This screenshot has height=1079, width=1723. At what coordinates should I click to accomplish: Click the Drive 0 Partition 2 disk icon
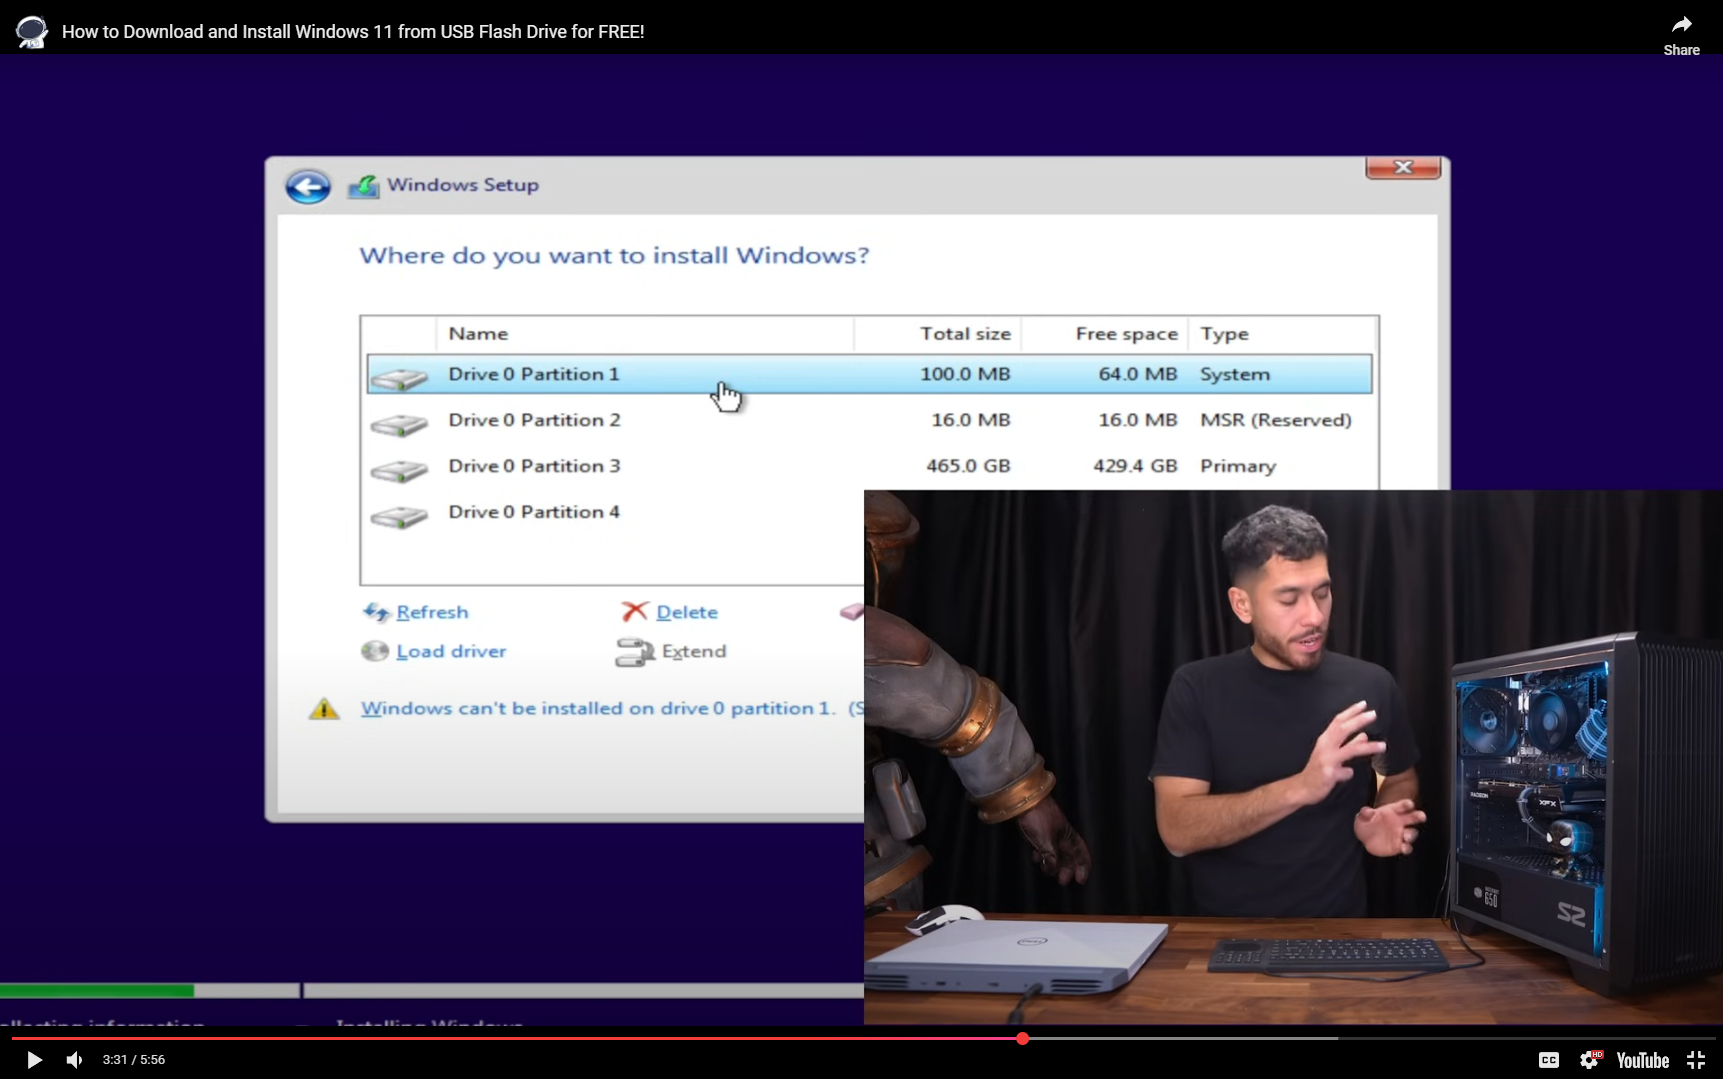399,424
